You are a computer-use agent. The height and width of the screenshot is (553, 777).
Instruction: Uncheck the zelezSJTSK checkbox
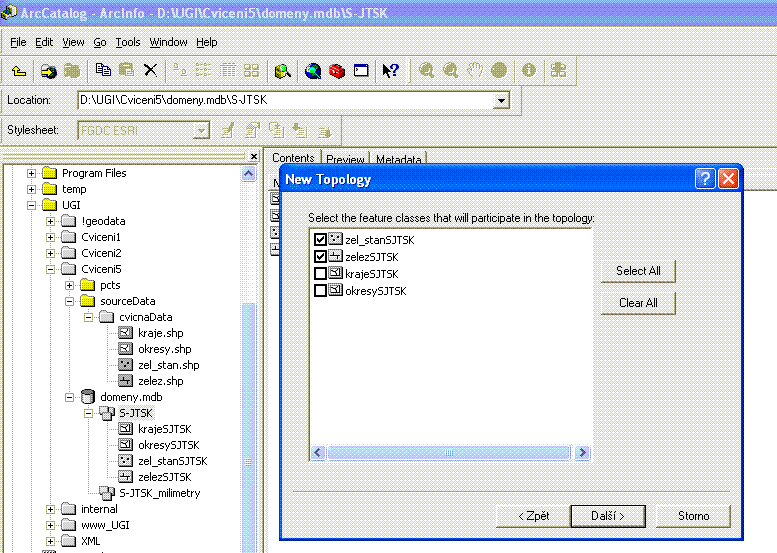[x=320, y=257]
